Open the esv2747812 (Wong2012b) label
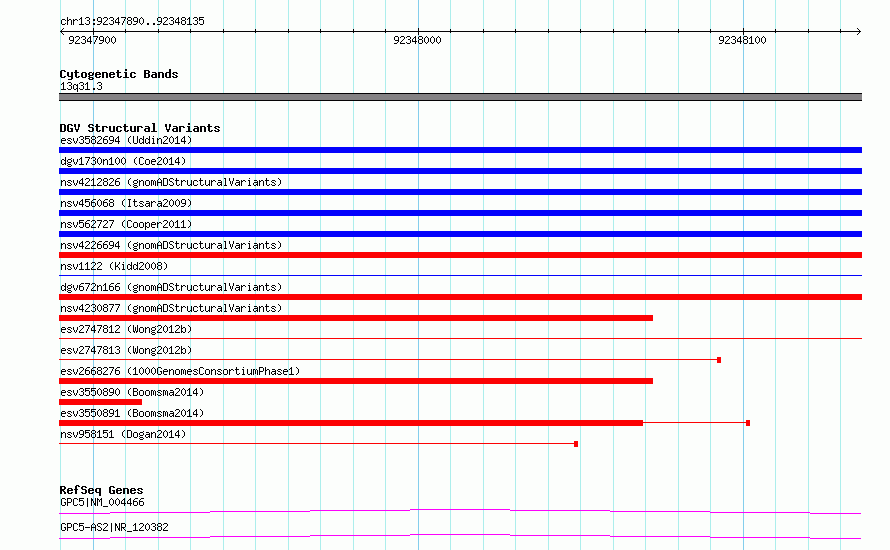The height and width of the screenshot is (550, 890). pyautogui.click(x=126, y=329)
